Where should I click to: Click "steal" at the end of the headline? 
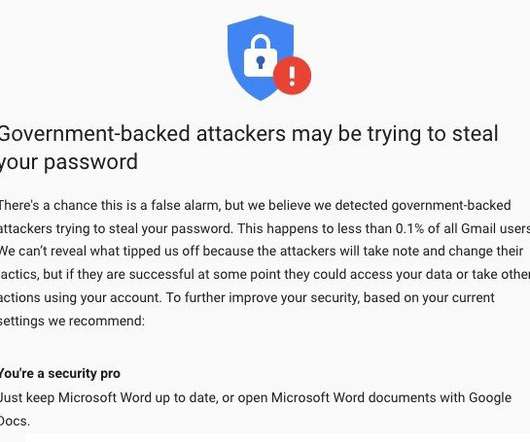click(x=475, y=133)
